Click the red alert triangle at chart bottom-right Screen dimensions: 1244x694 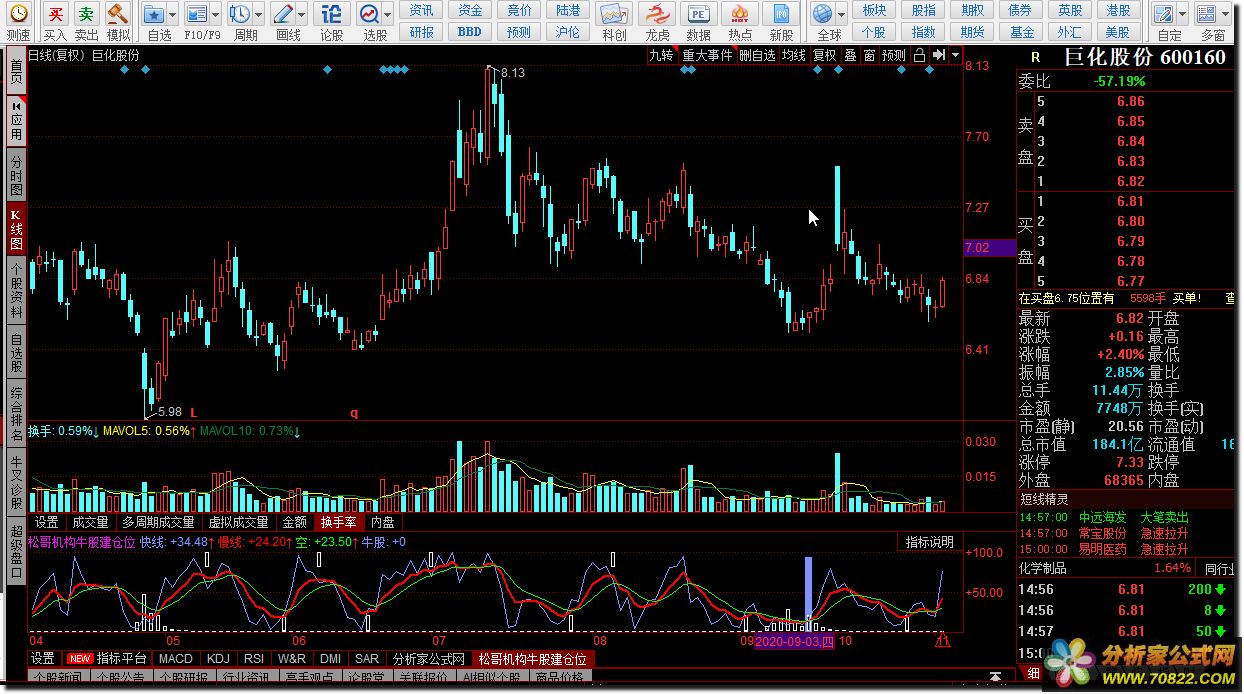[942, 640]
